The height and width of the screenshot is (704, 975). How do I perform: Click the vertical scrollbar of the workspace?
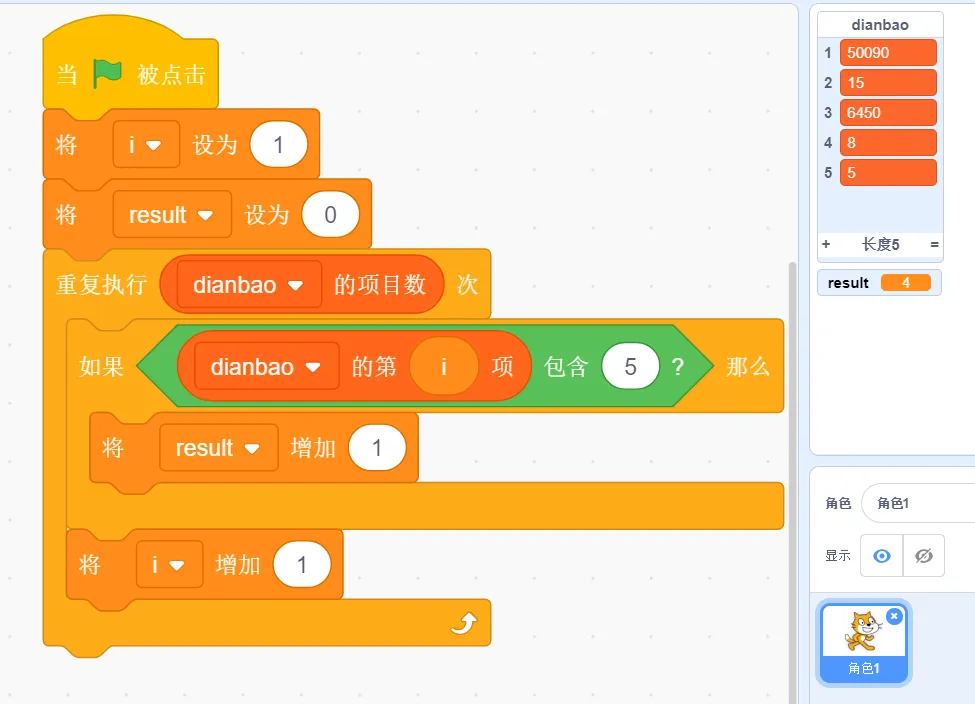[792, 482]
